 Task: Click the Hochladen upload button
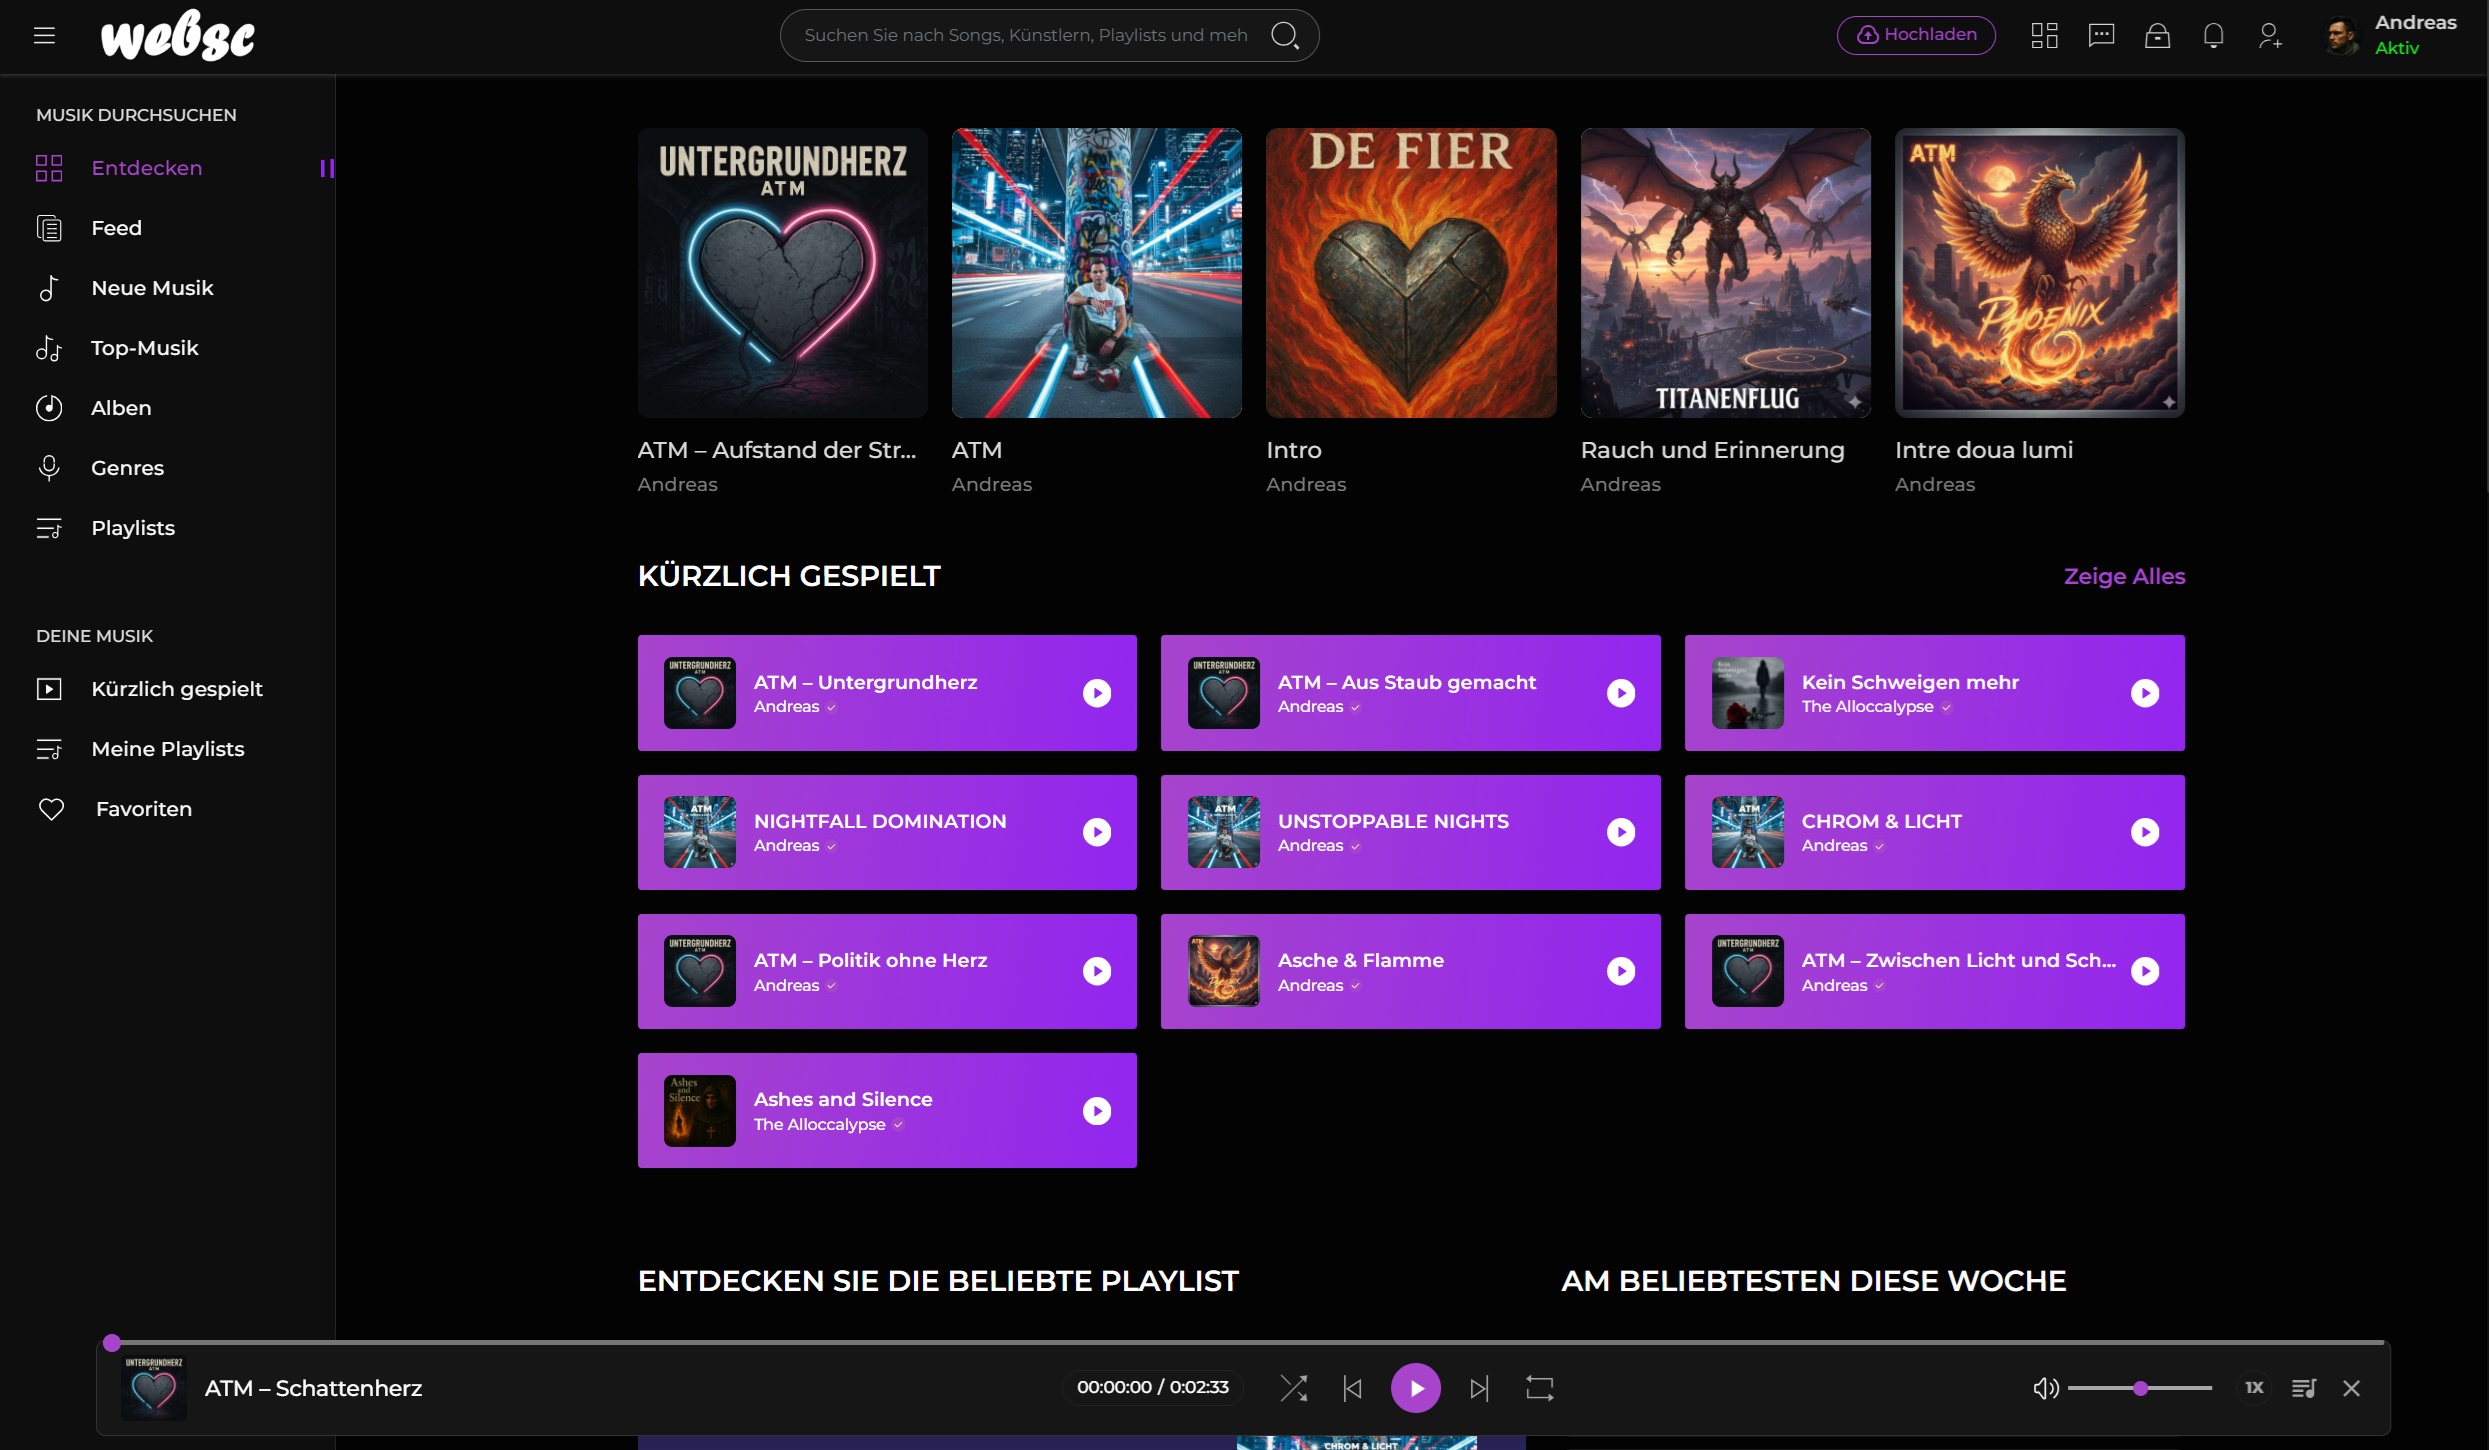coord(1915,35)
